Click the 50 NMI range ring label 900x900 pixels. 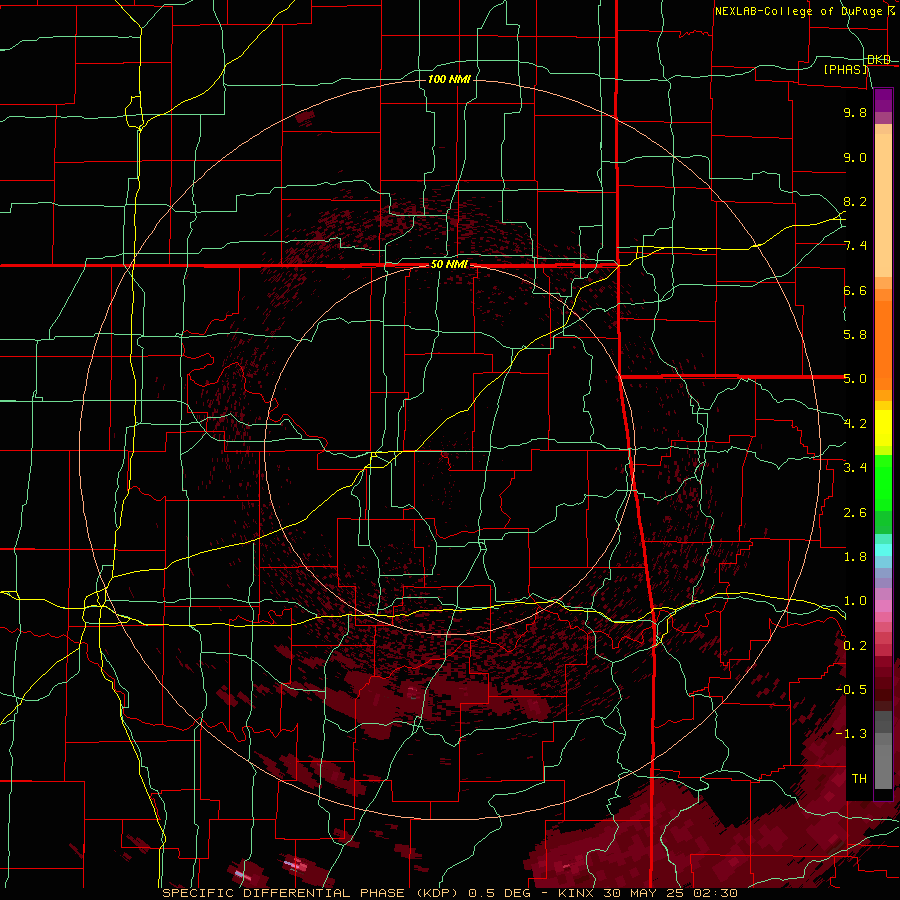pos(449,265)
